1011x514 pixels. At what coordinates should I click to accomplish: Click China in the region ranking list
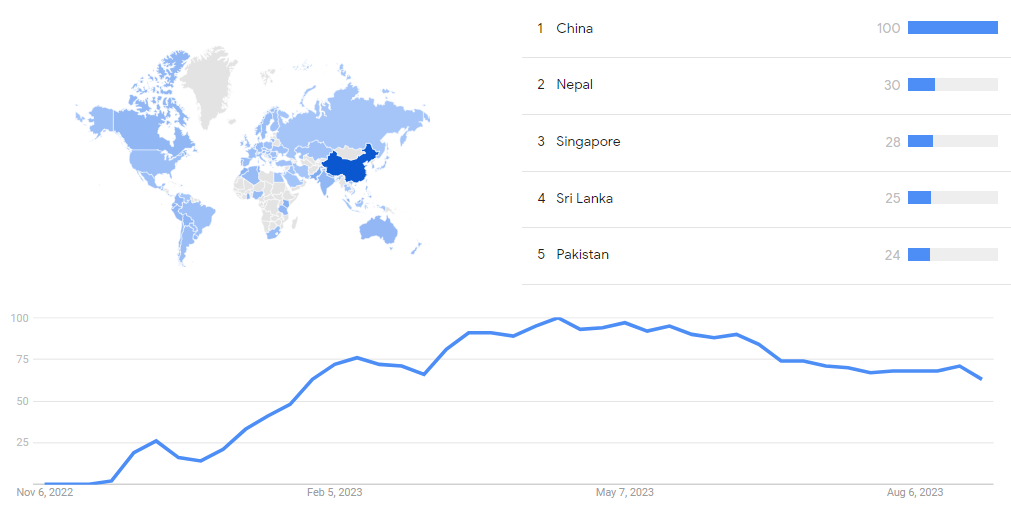(x=575, y=28)
